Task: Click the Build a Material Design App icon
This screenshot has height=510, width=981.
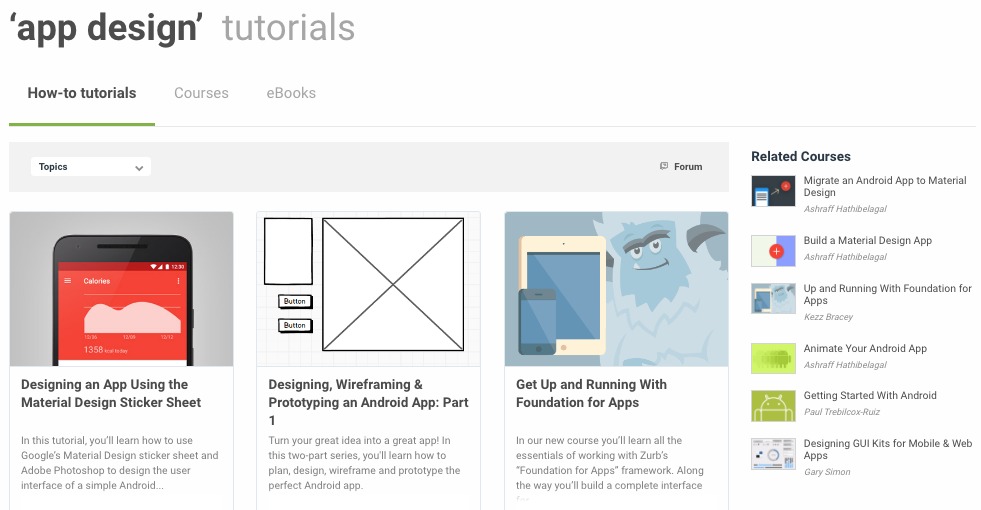Action: pyautogui.click(x=773, y=251)
